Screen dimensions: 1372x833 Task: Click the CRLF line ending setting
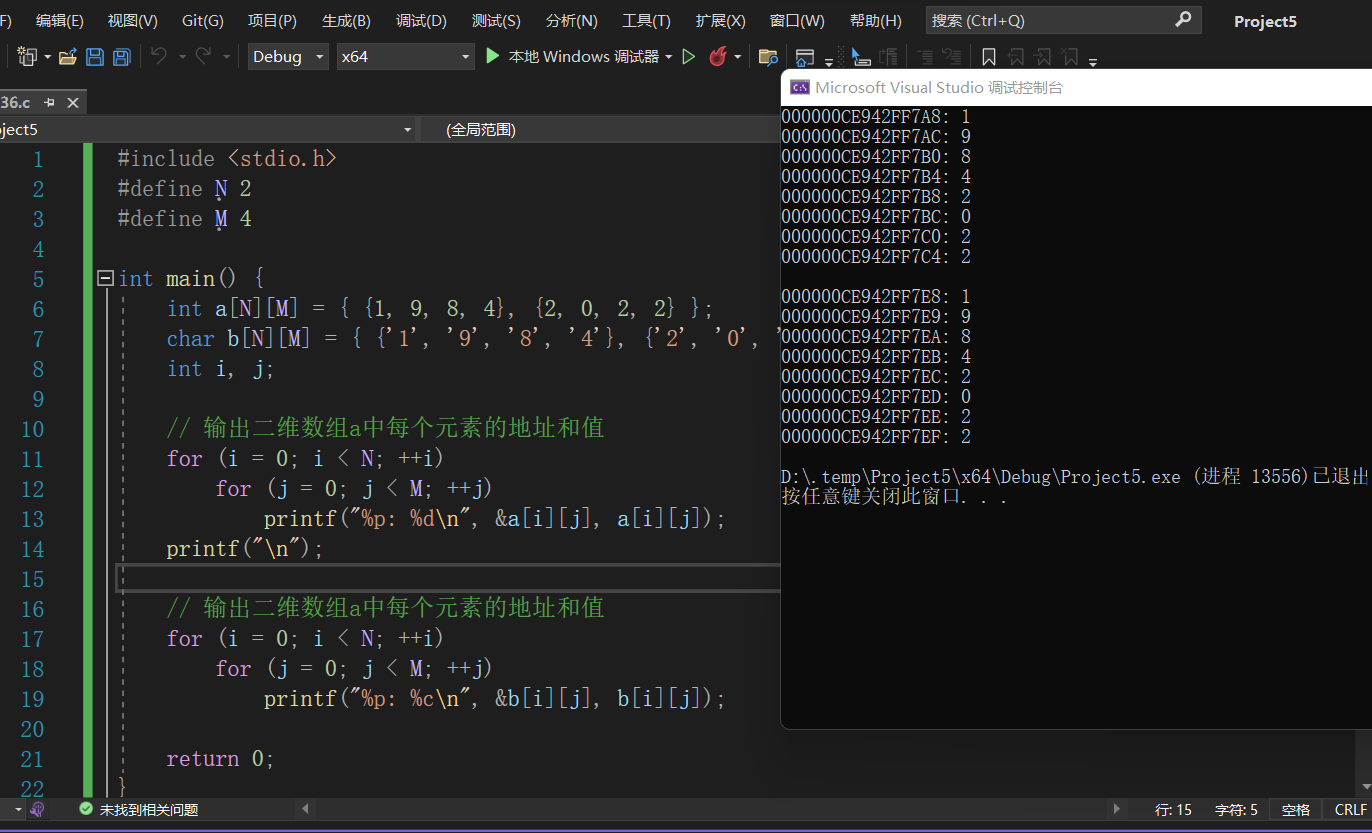point(1350,810)
